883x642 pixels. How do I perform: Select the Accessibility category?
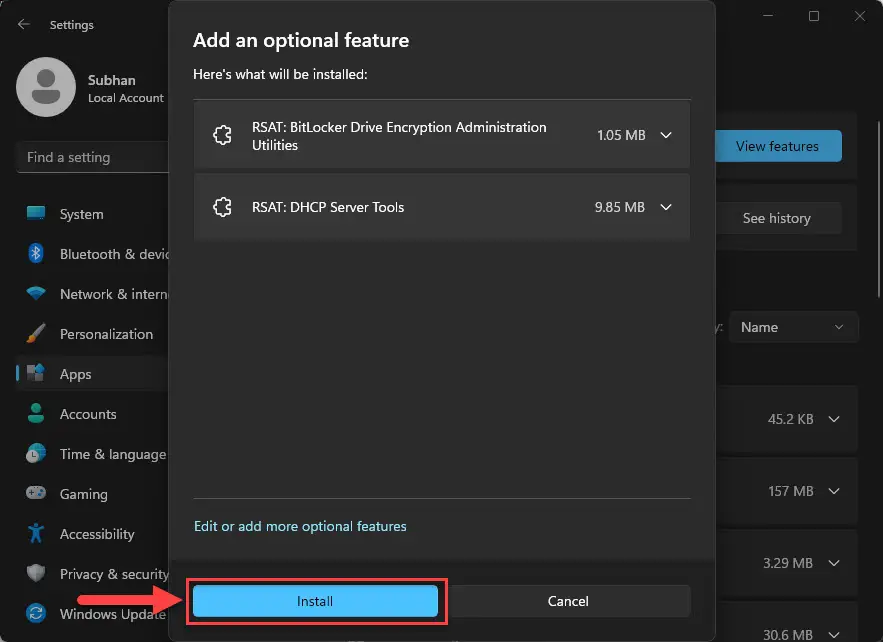92,534
